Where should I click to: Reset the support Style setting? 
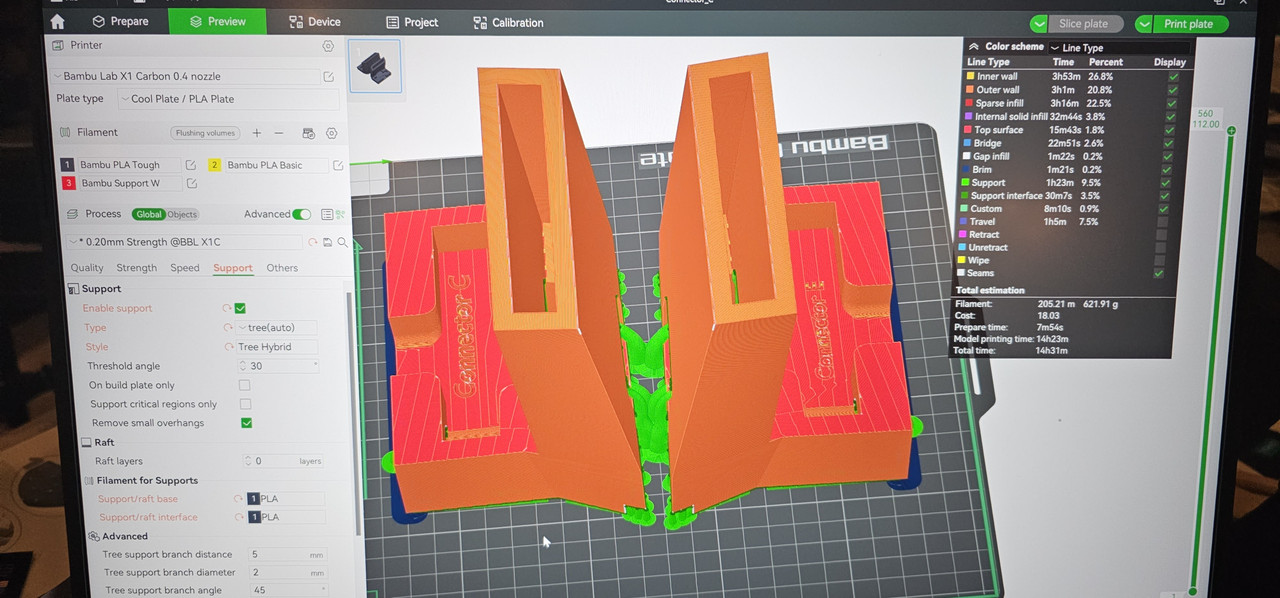(229, 347)
